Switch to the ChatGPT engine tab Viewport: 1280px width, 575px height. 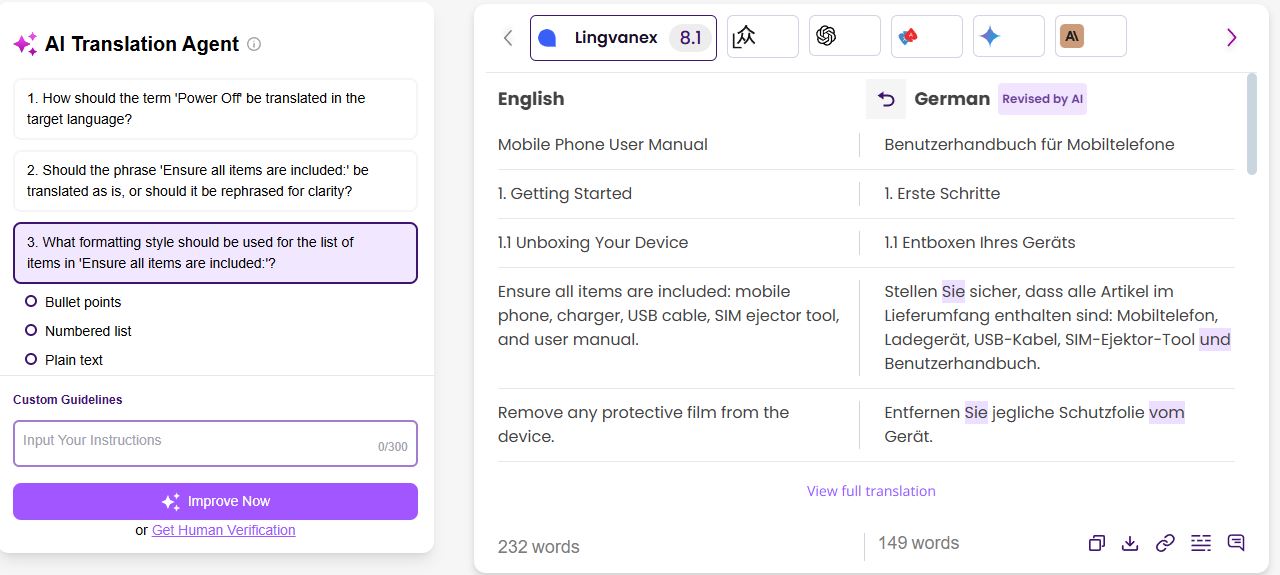click(x=844, y=37)
